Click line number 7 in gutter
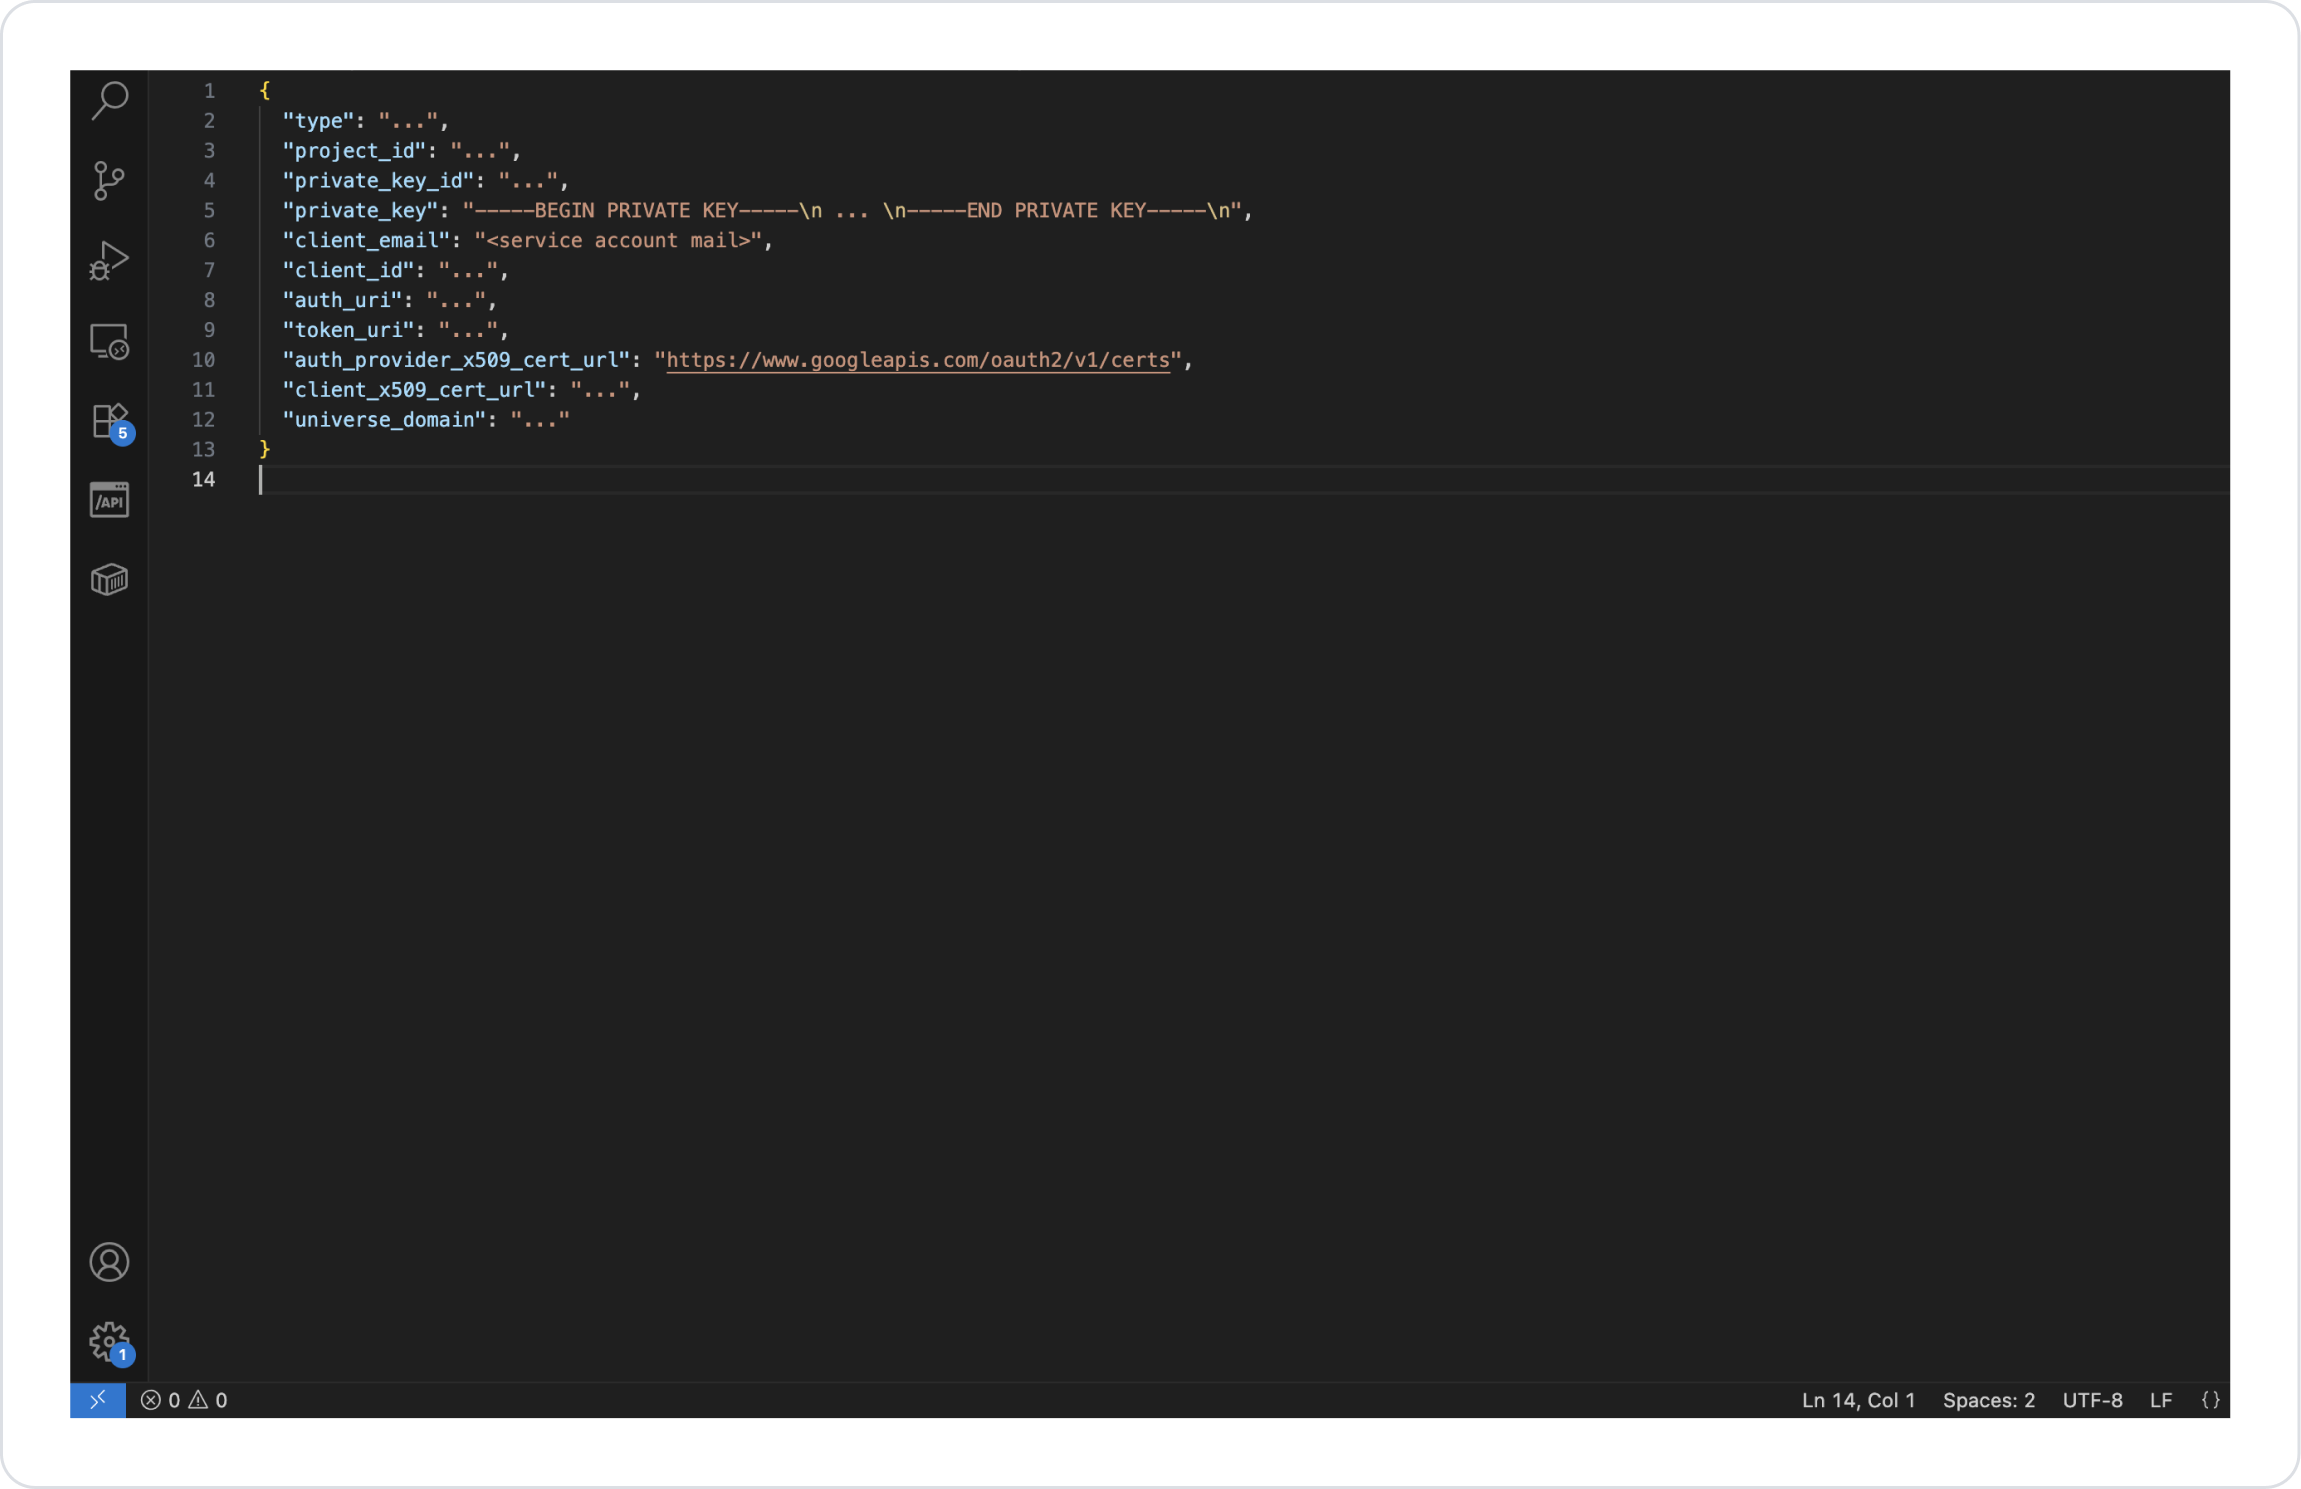Screen dimensions: 2301x1489 209,271
